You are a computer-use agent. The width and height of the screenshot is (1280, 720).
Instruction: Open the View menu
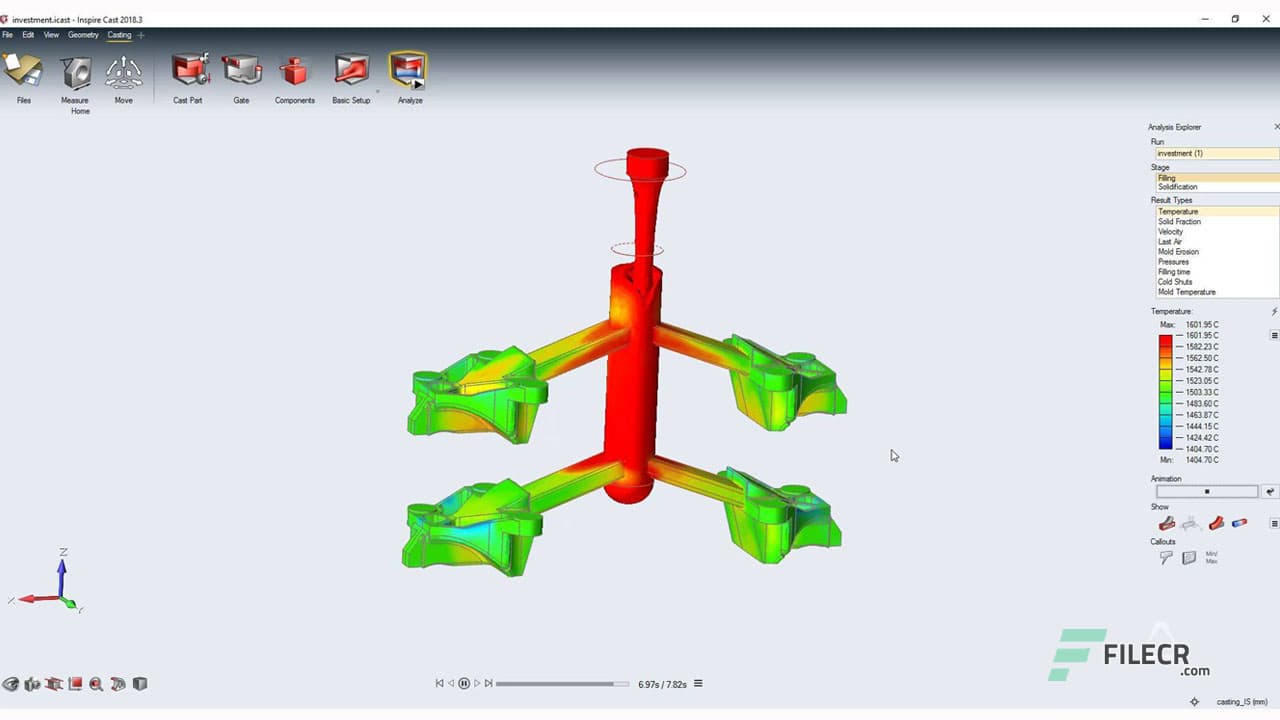pyautogui.click(x=51, y=35)
